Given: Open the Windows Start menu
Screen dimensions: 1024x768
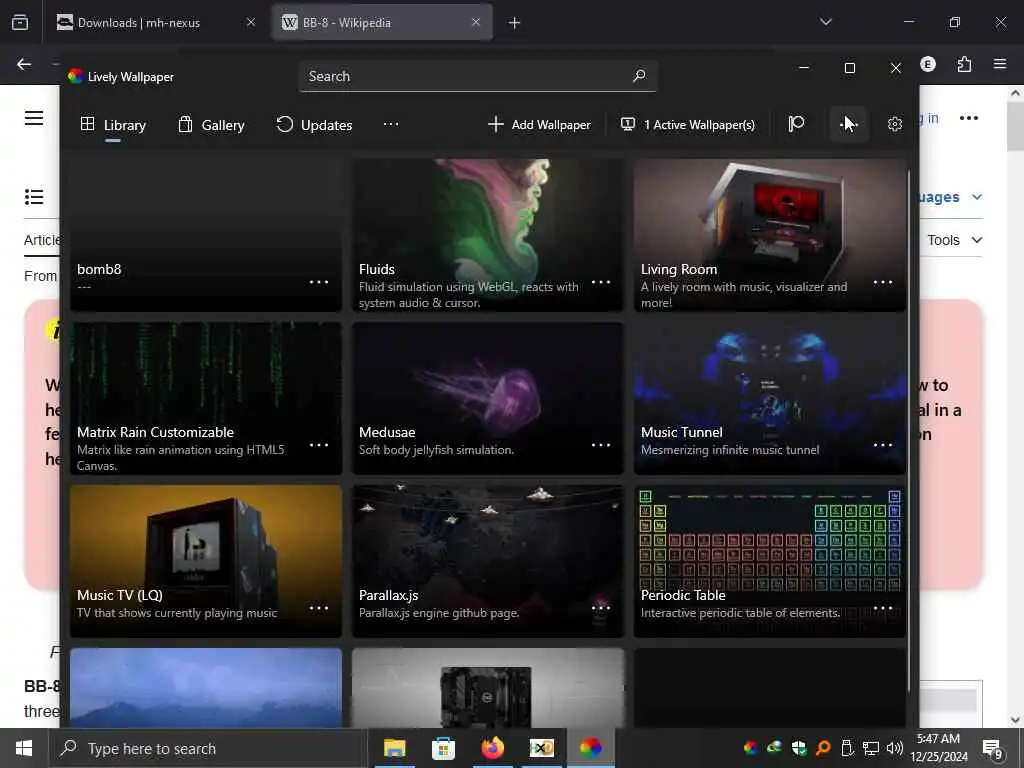Looking at the screenshot, I should pos(24,748).
